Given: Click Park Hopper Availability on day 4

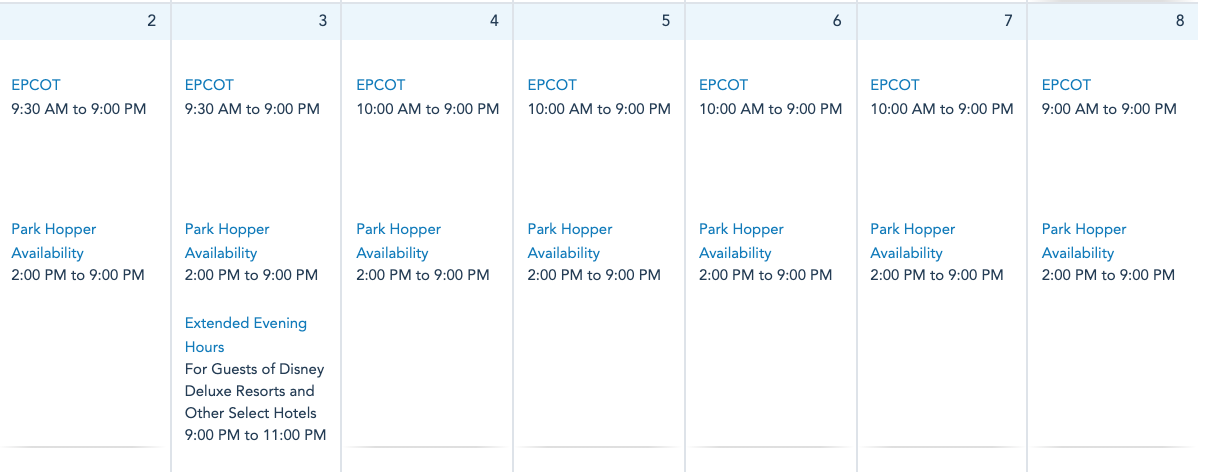Looking at the screenshot, I should [398, 241].
